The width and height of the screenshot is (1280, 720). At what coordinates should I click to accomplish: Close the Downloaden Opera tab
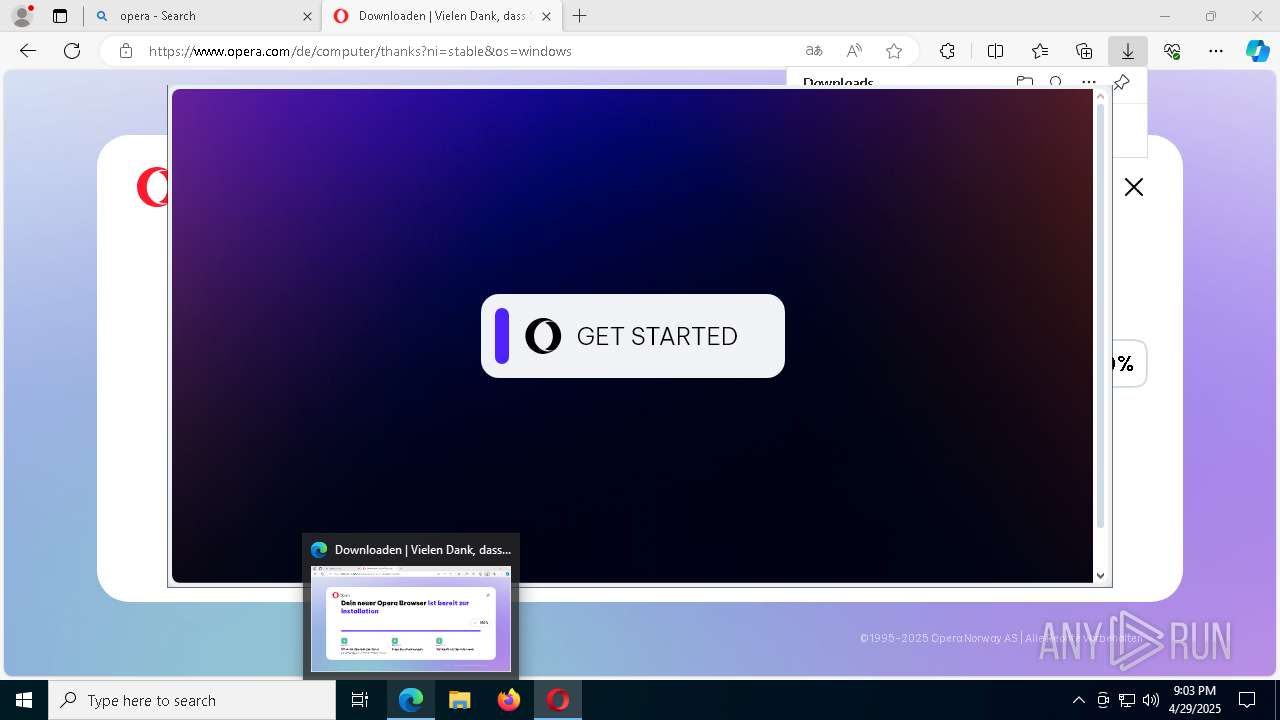546,16
